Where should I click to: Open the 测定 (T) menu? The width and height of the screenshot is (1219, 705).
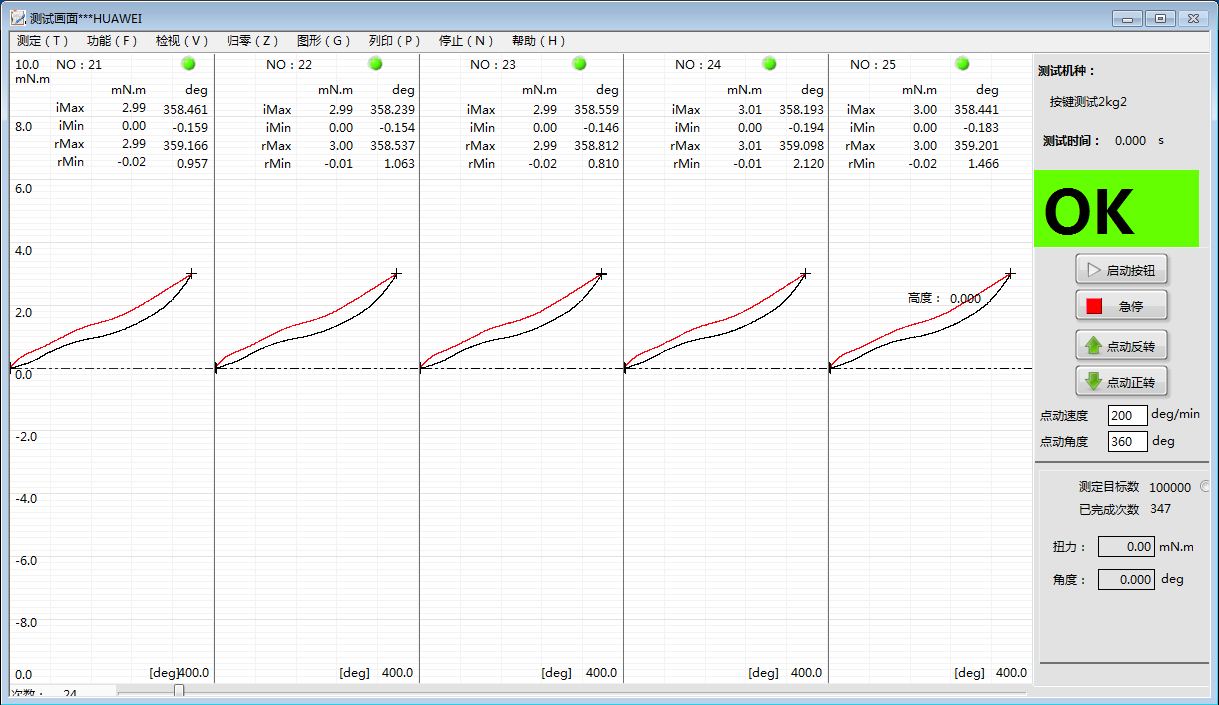[43, 41]
